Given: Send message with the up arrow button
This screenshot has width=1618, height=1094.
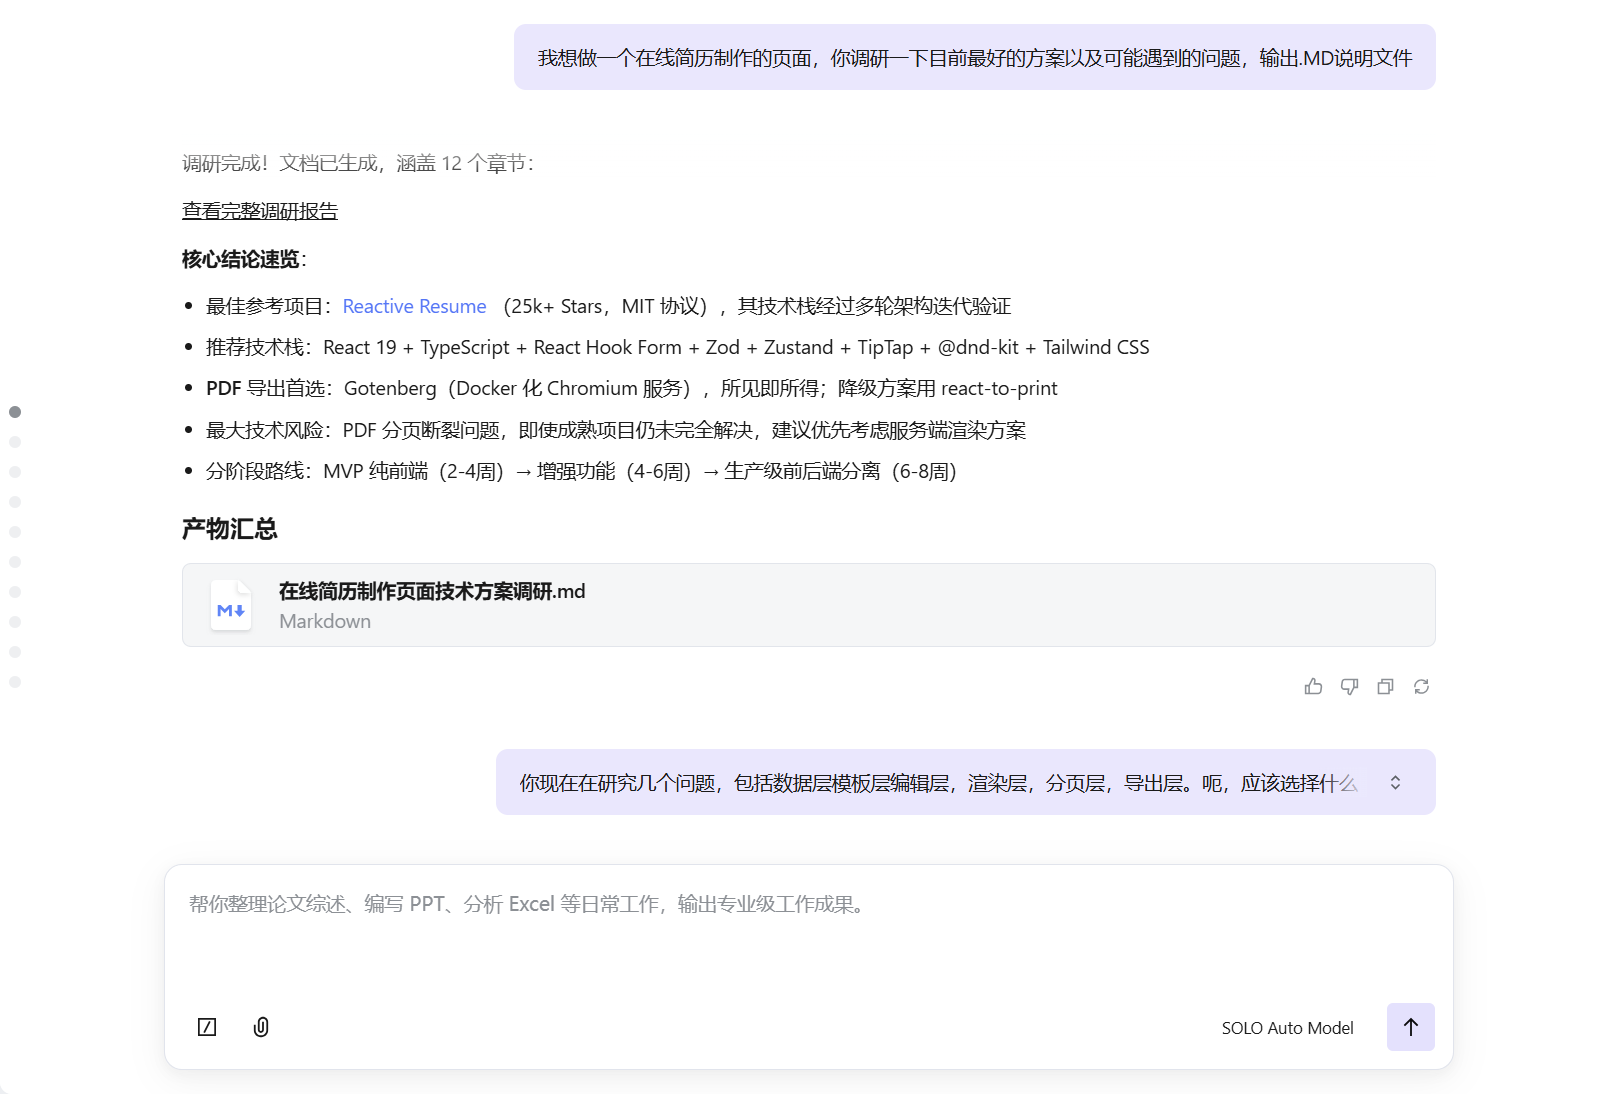Looking at the screenshot, I should pyautogui.click(x=1410, y=1027).
